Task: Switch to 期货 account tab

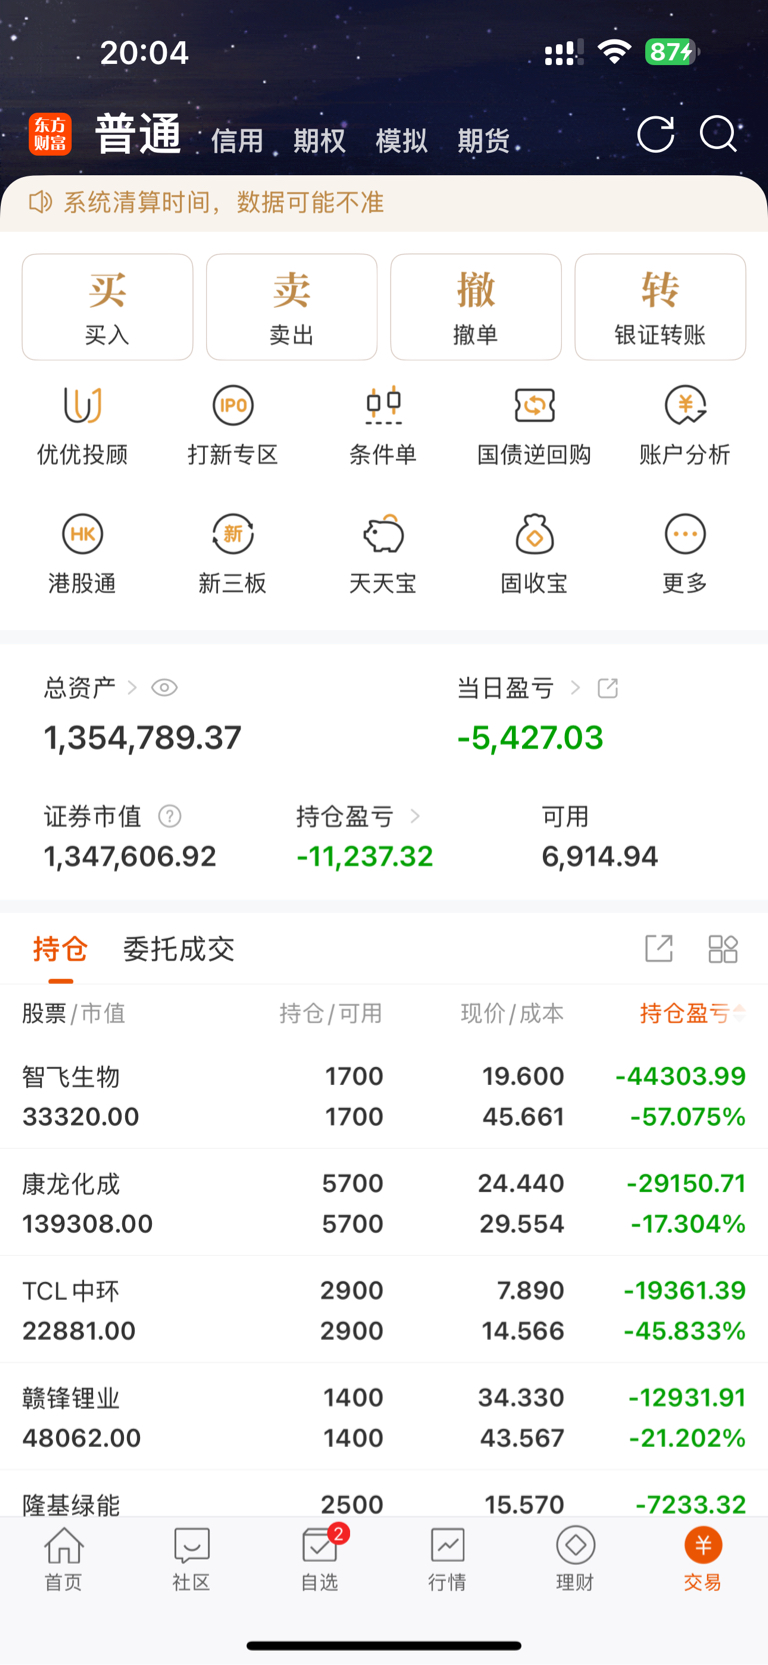Action: pos(483,141)
